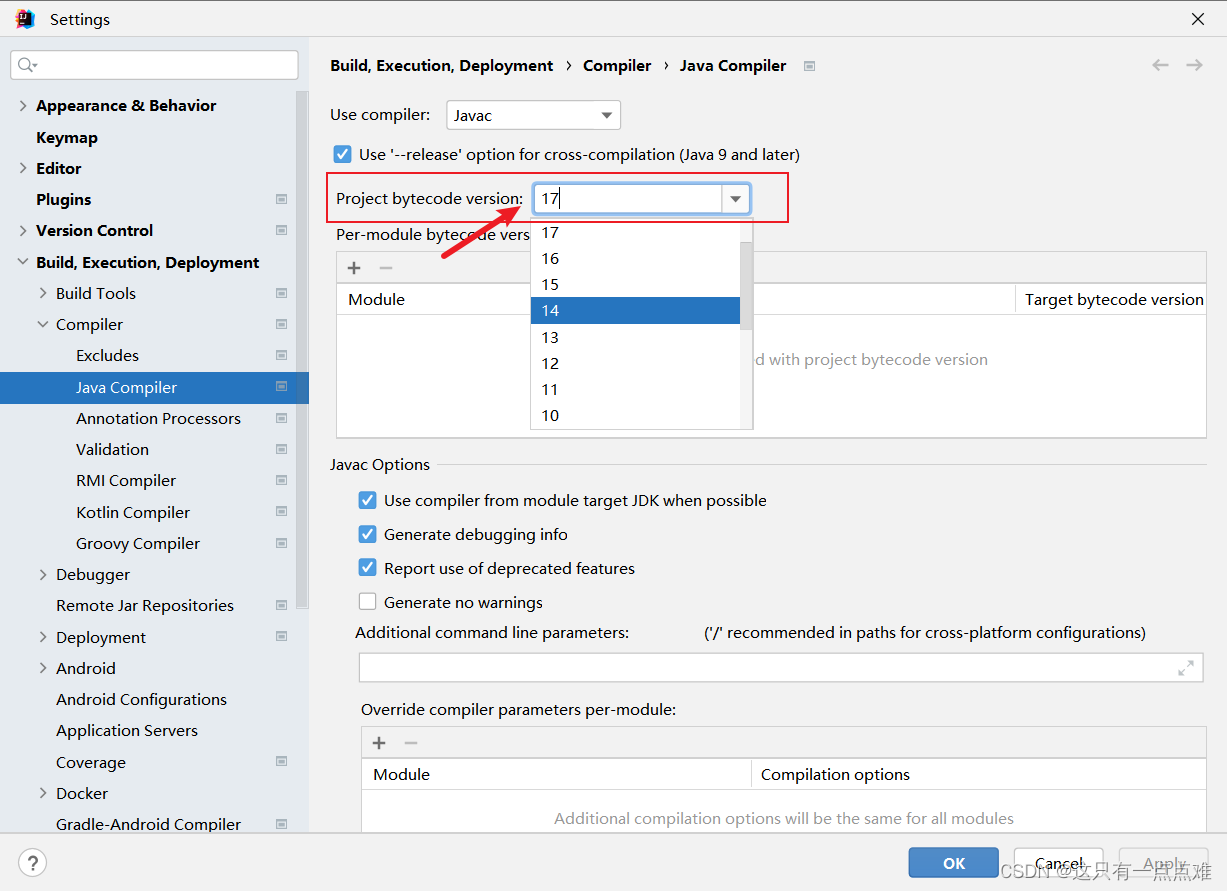Toggle '--release' option for cross-compilation checkbox

[343, 155]
